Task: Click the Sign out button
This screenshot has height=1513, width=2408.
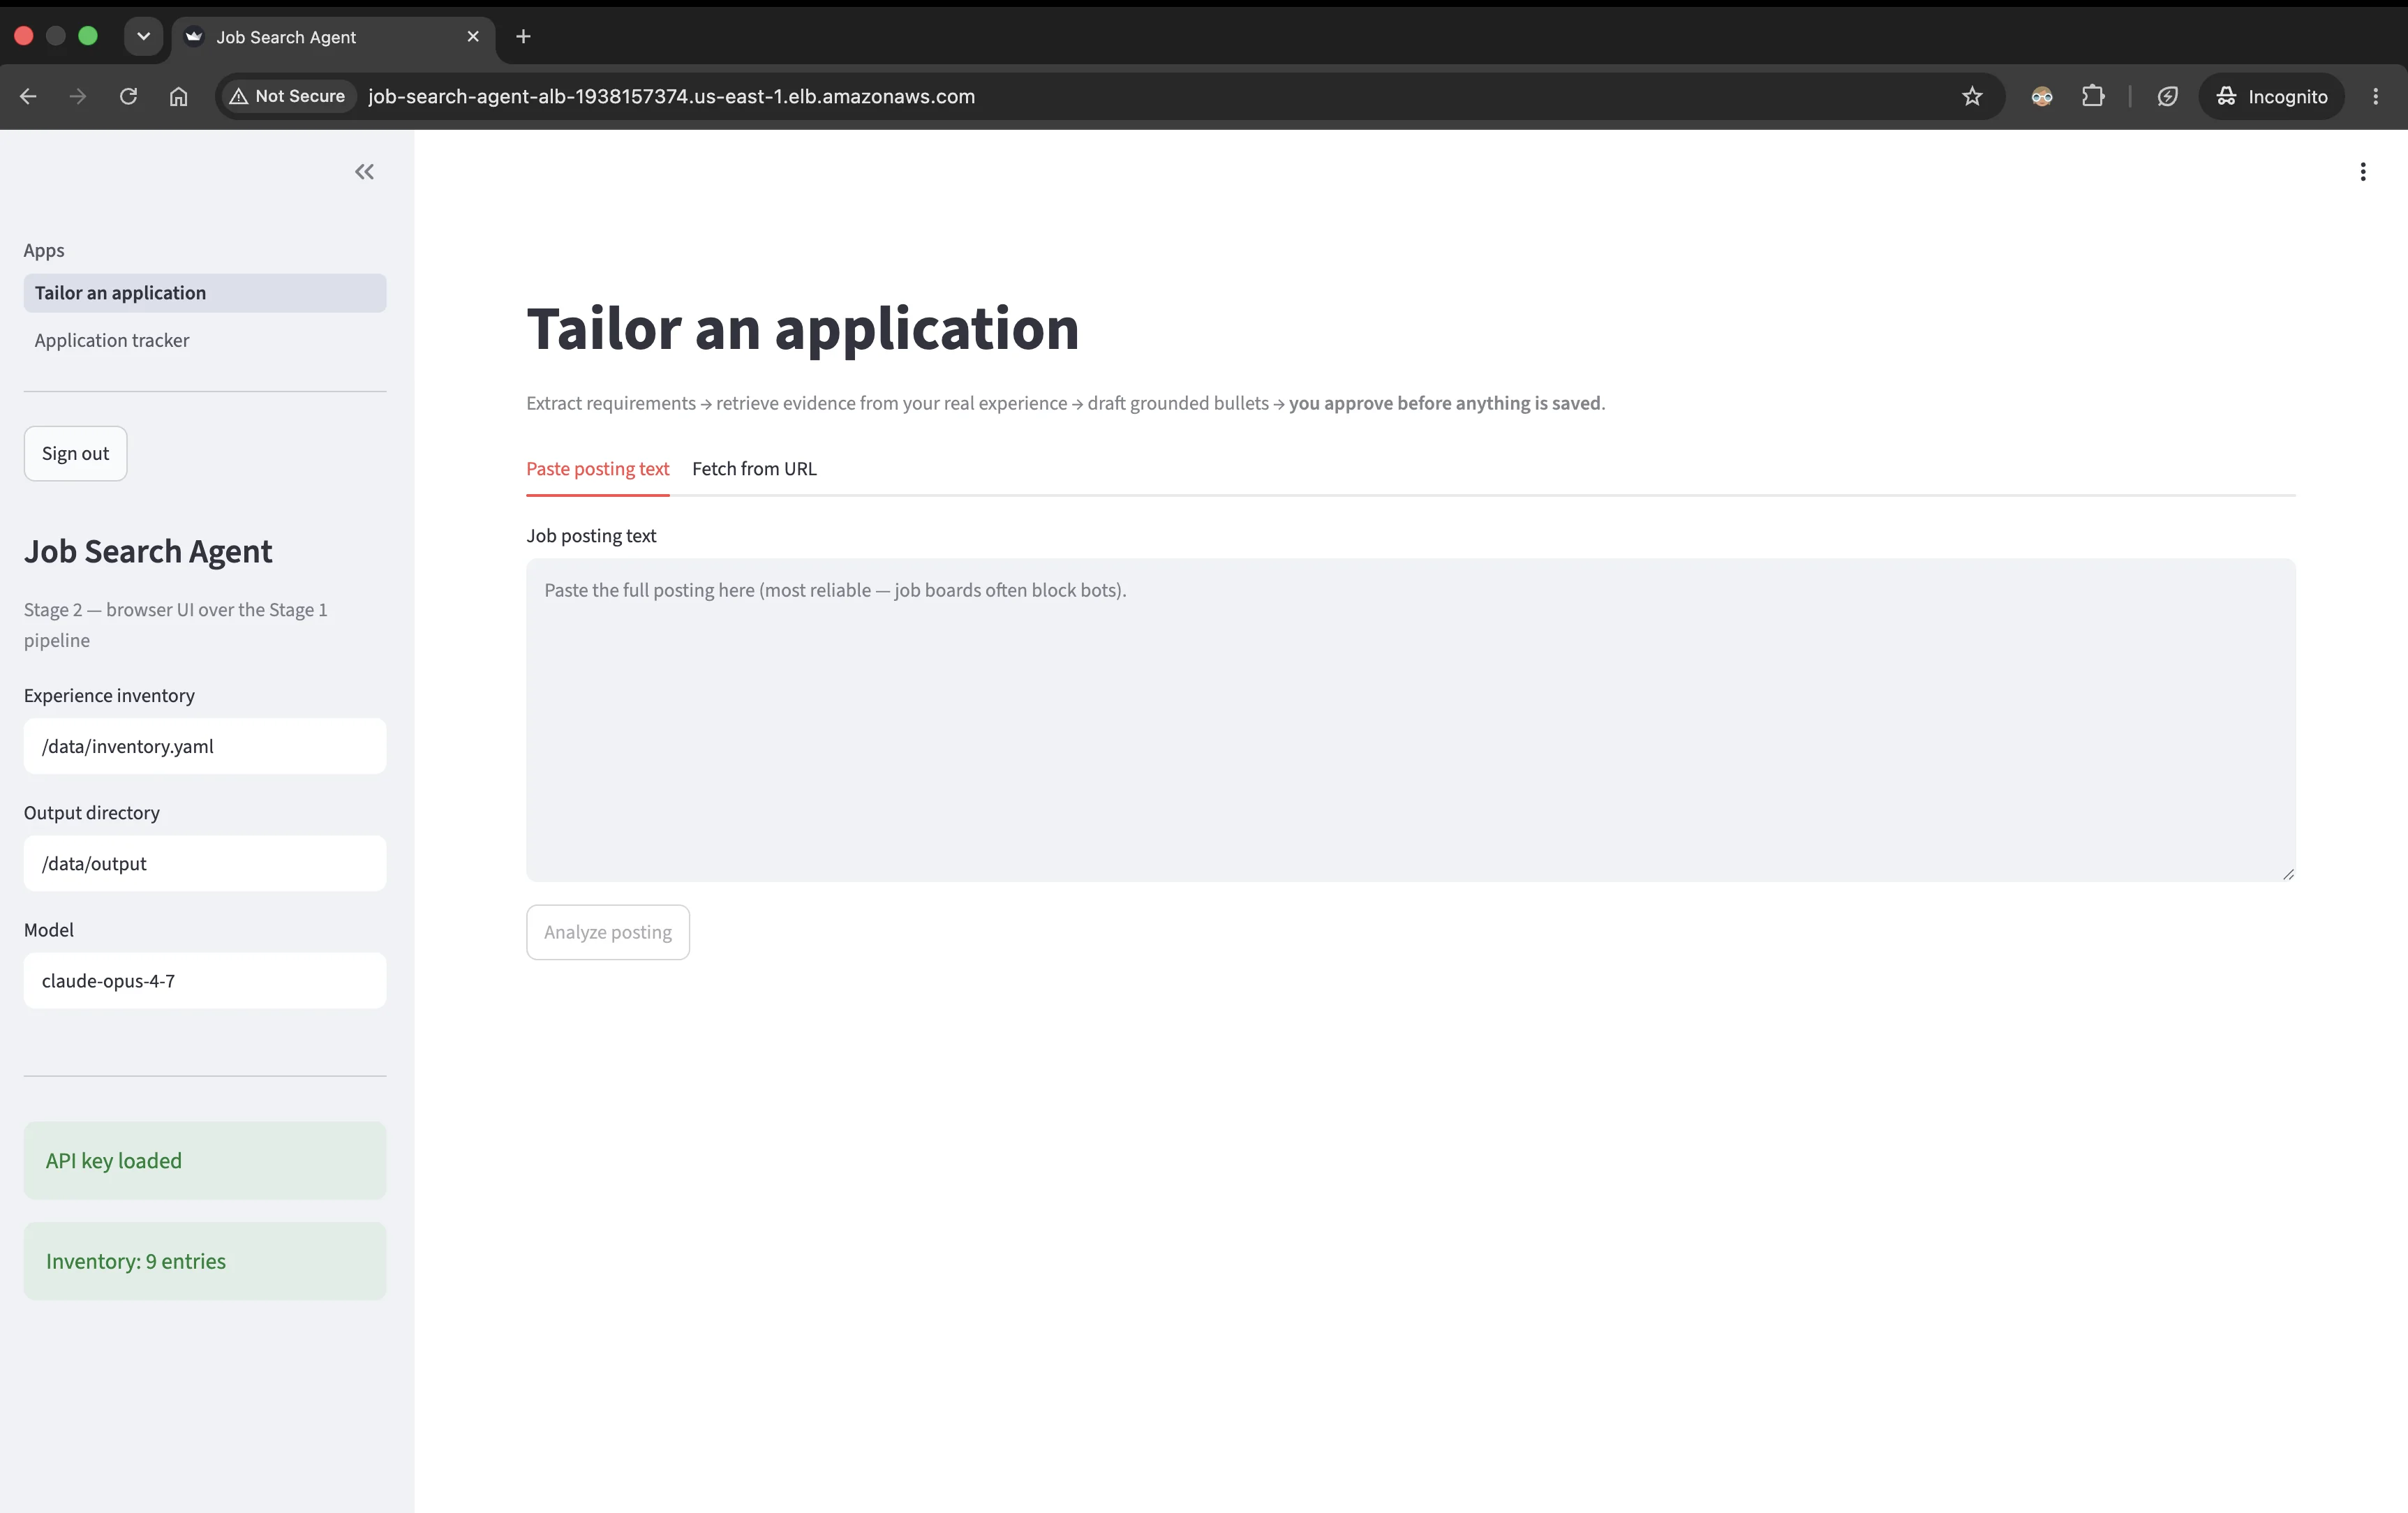Action: [75, 454]
